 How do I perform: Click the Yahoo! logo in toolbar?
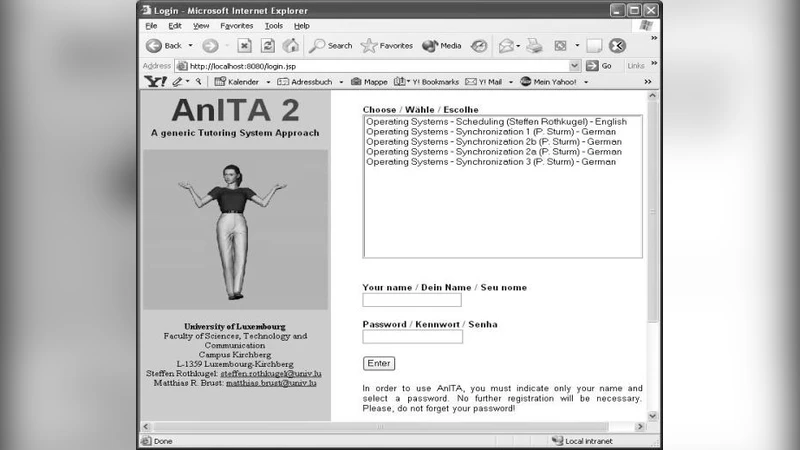[155, 82]
